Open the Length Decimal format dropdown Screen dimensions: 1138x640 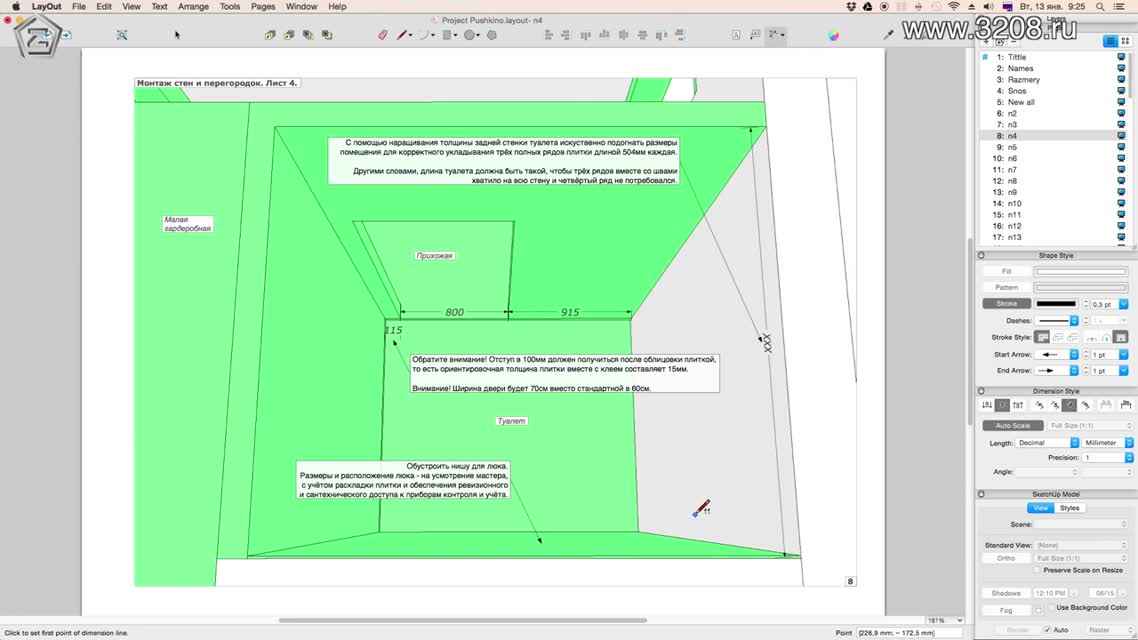point(1047,443)
